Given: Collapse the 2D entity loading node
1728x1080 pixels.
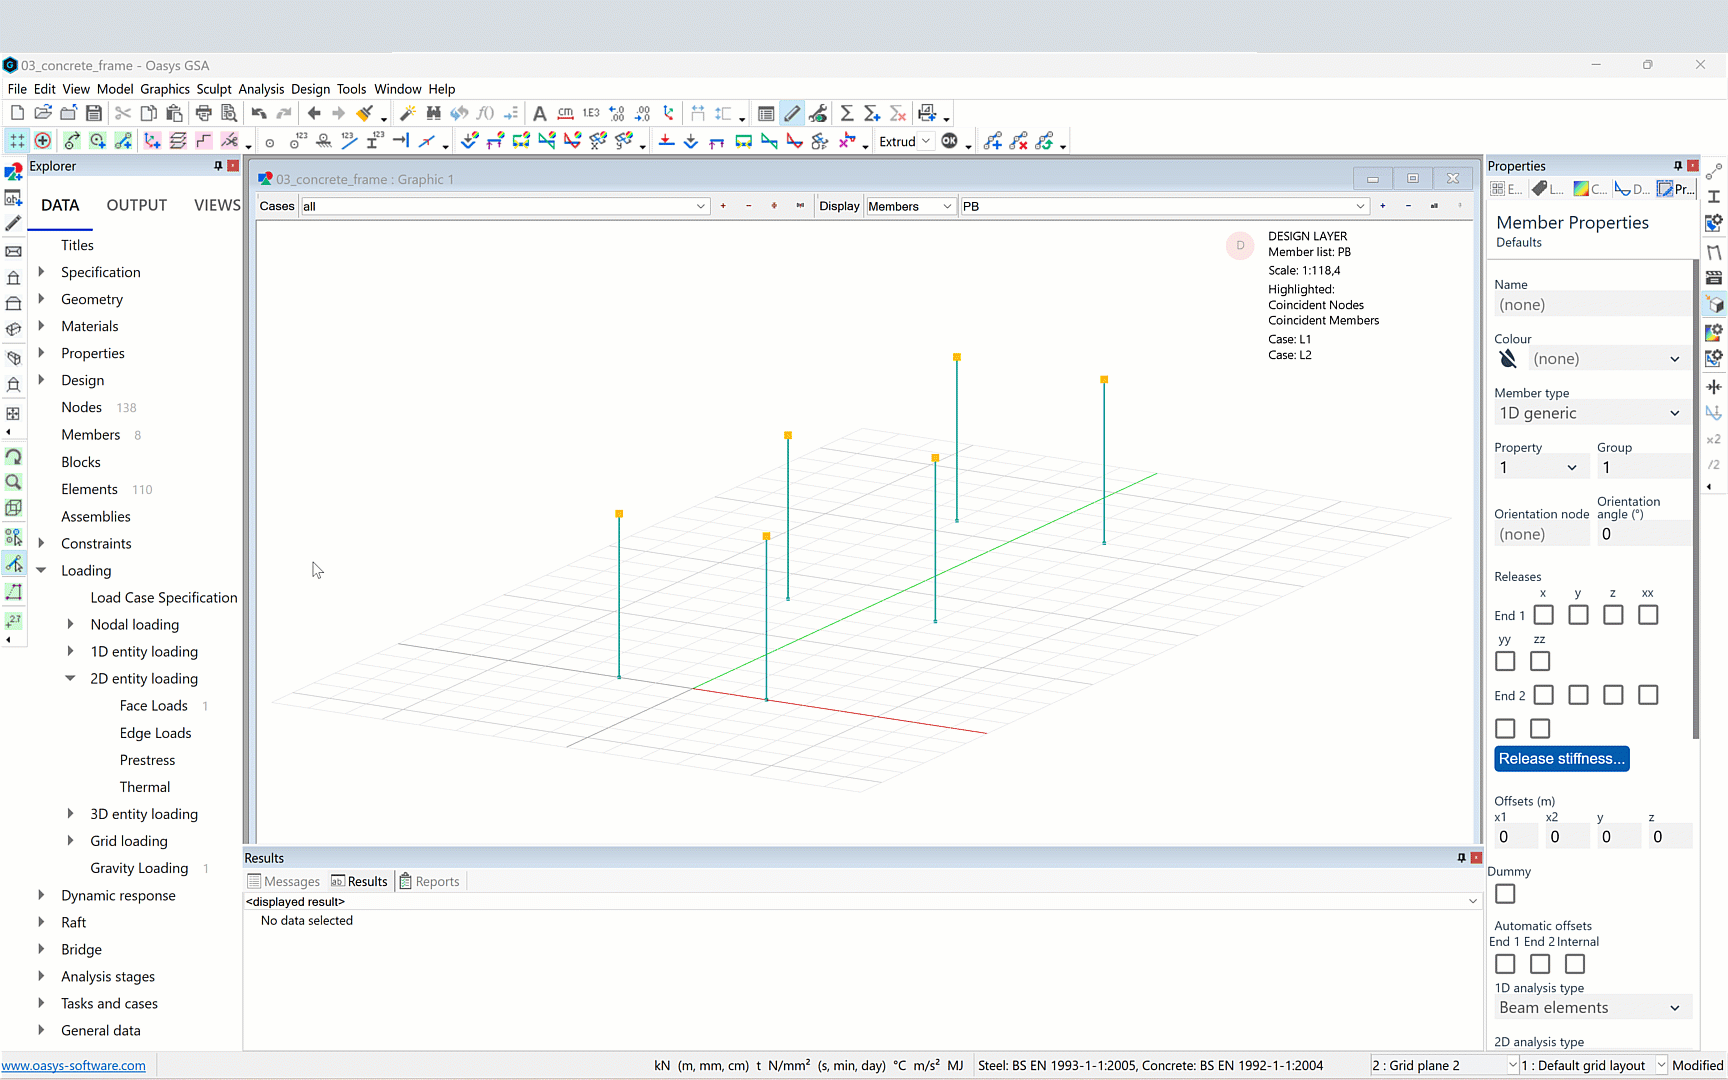Looking at the screenshot, I should (x=70, y=678).
